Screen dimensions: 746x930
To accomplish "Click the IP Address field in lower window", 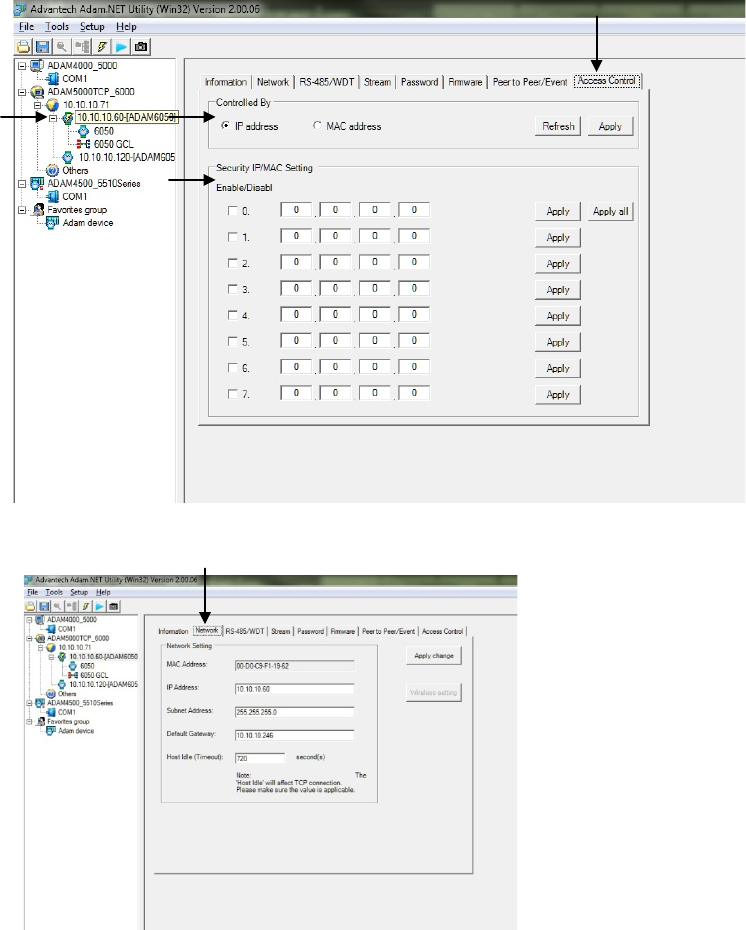I will (295, 689).
